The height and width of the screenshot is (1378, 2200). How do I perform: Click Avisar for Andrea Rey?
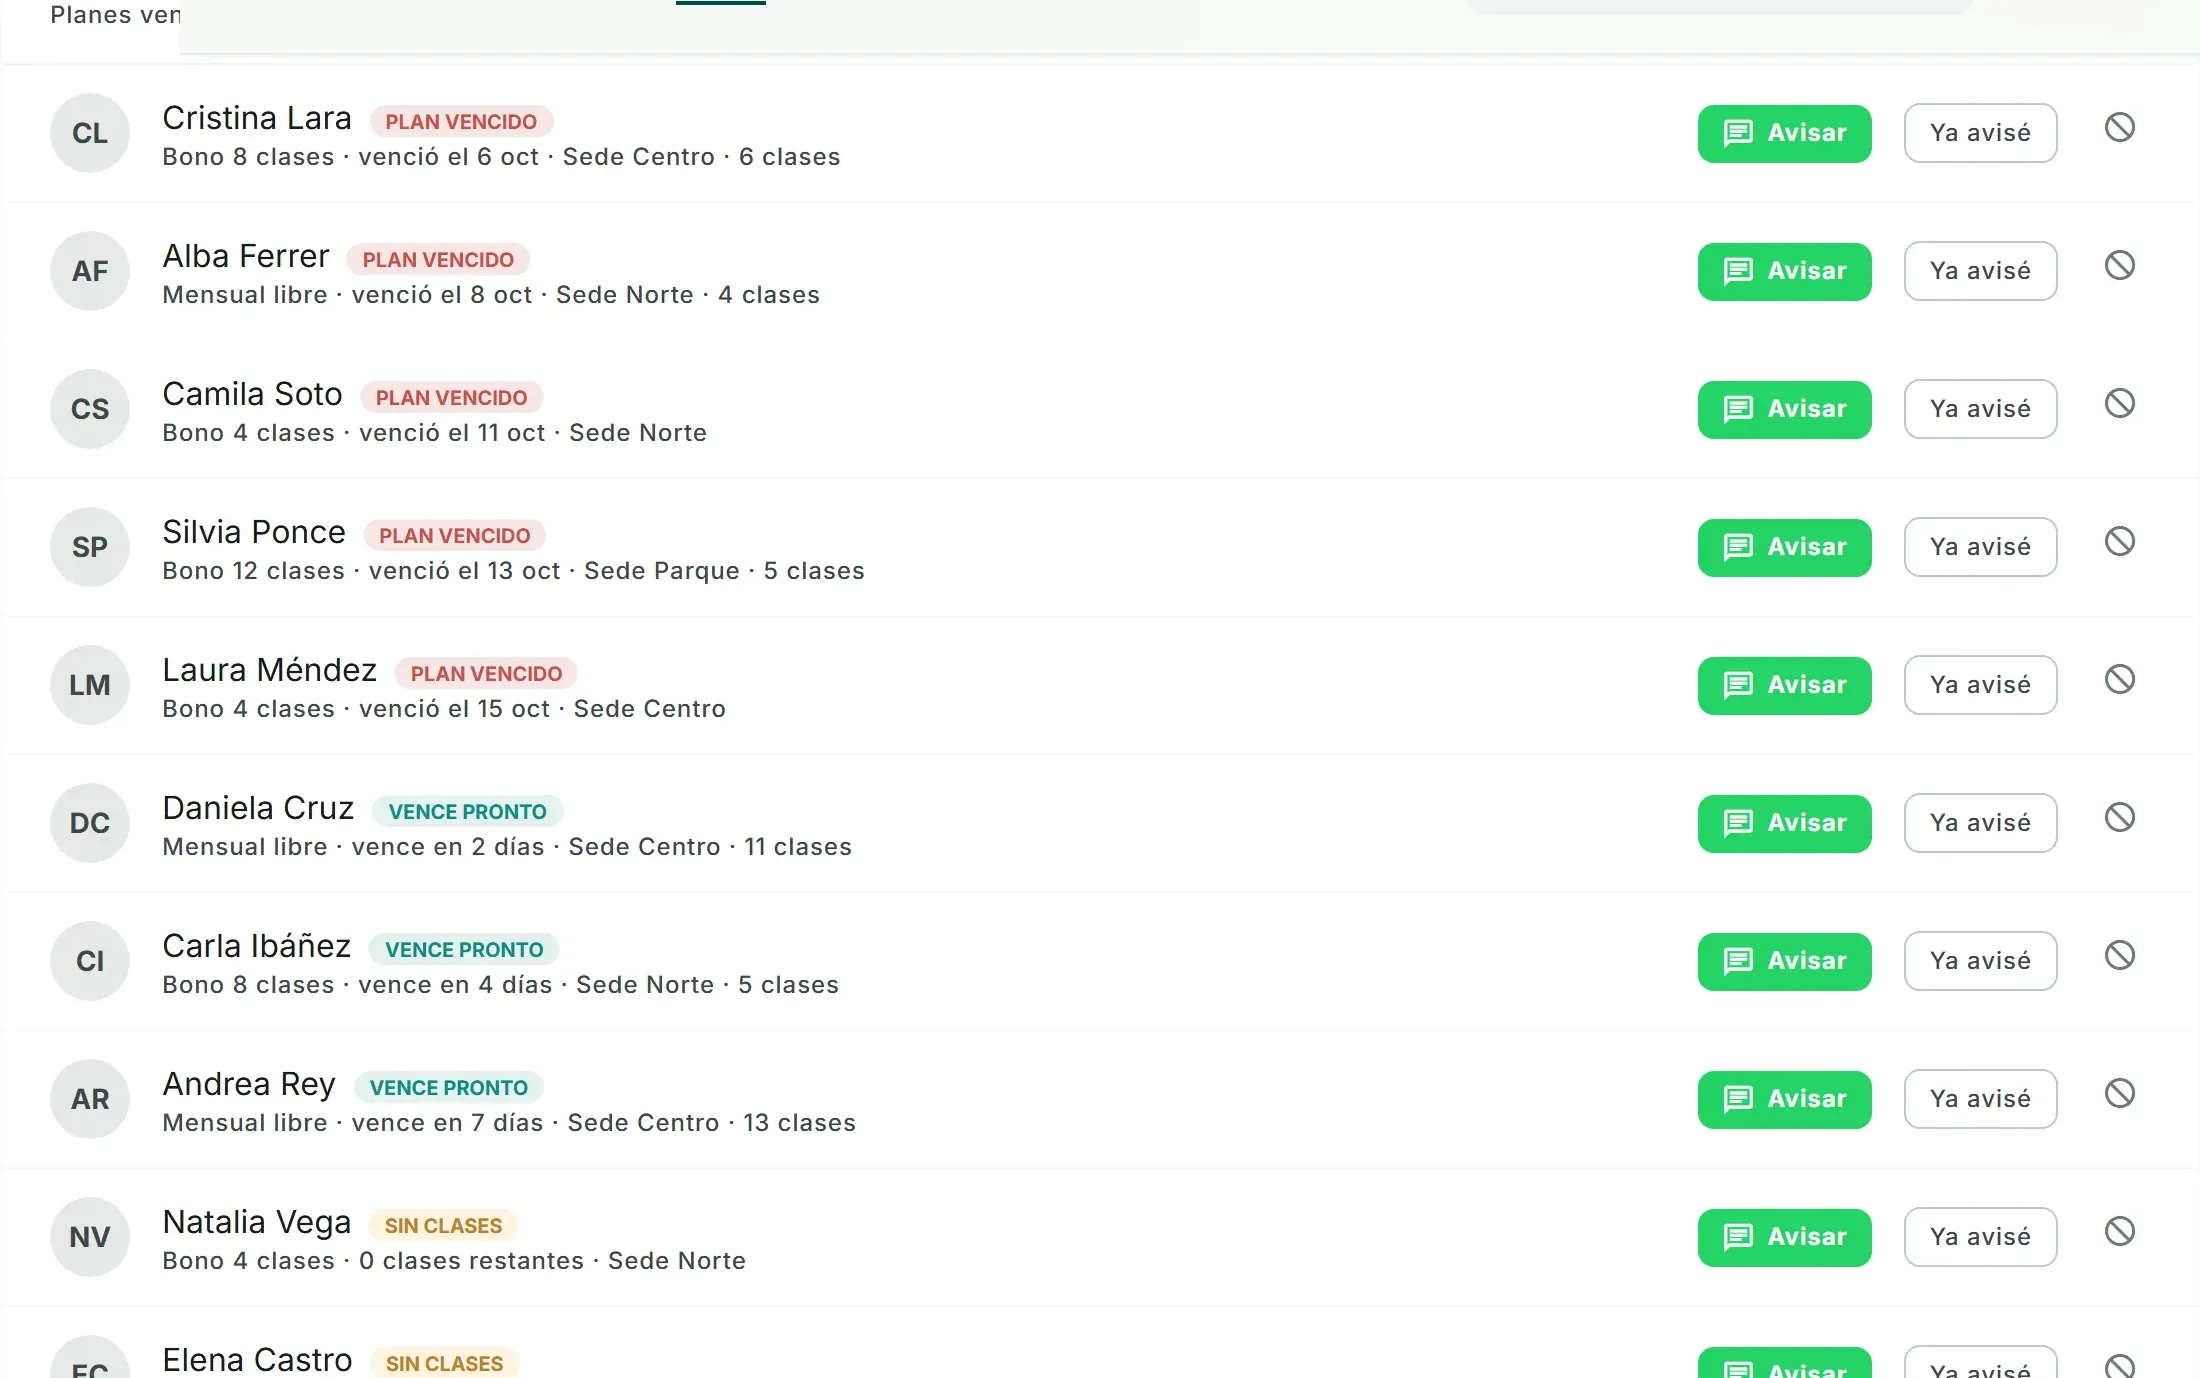pyautogui.click(x=1784, y=1099)
